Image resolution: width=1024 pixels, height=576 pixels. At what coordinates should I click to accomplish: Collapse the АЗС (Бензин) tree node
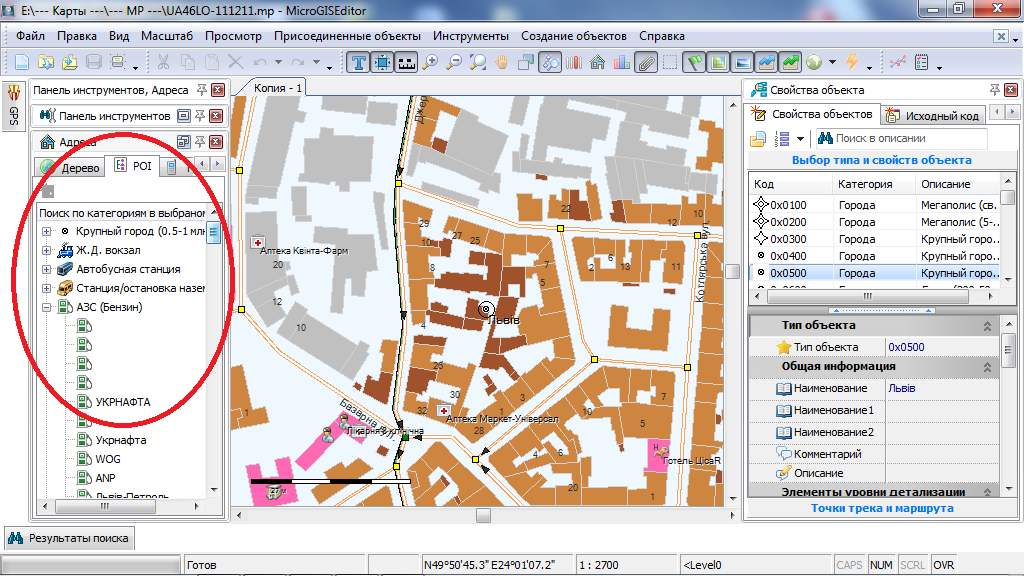[x=47, y=307]
